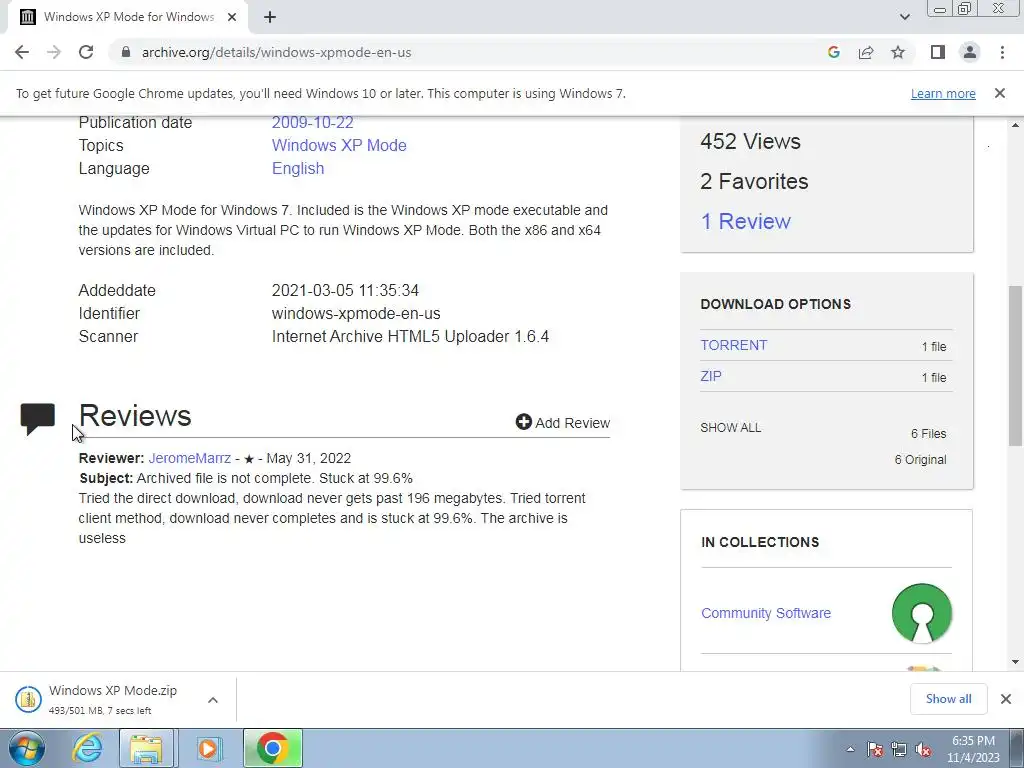Click the Google search icon in address bar
Screen dimensions: 1024x768
(x=833, y=52)
